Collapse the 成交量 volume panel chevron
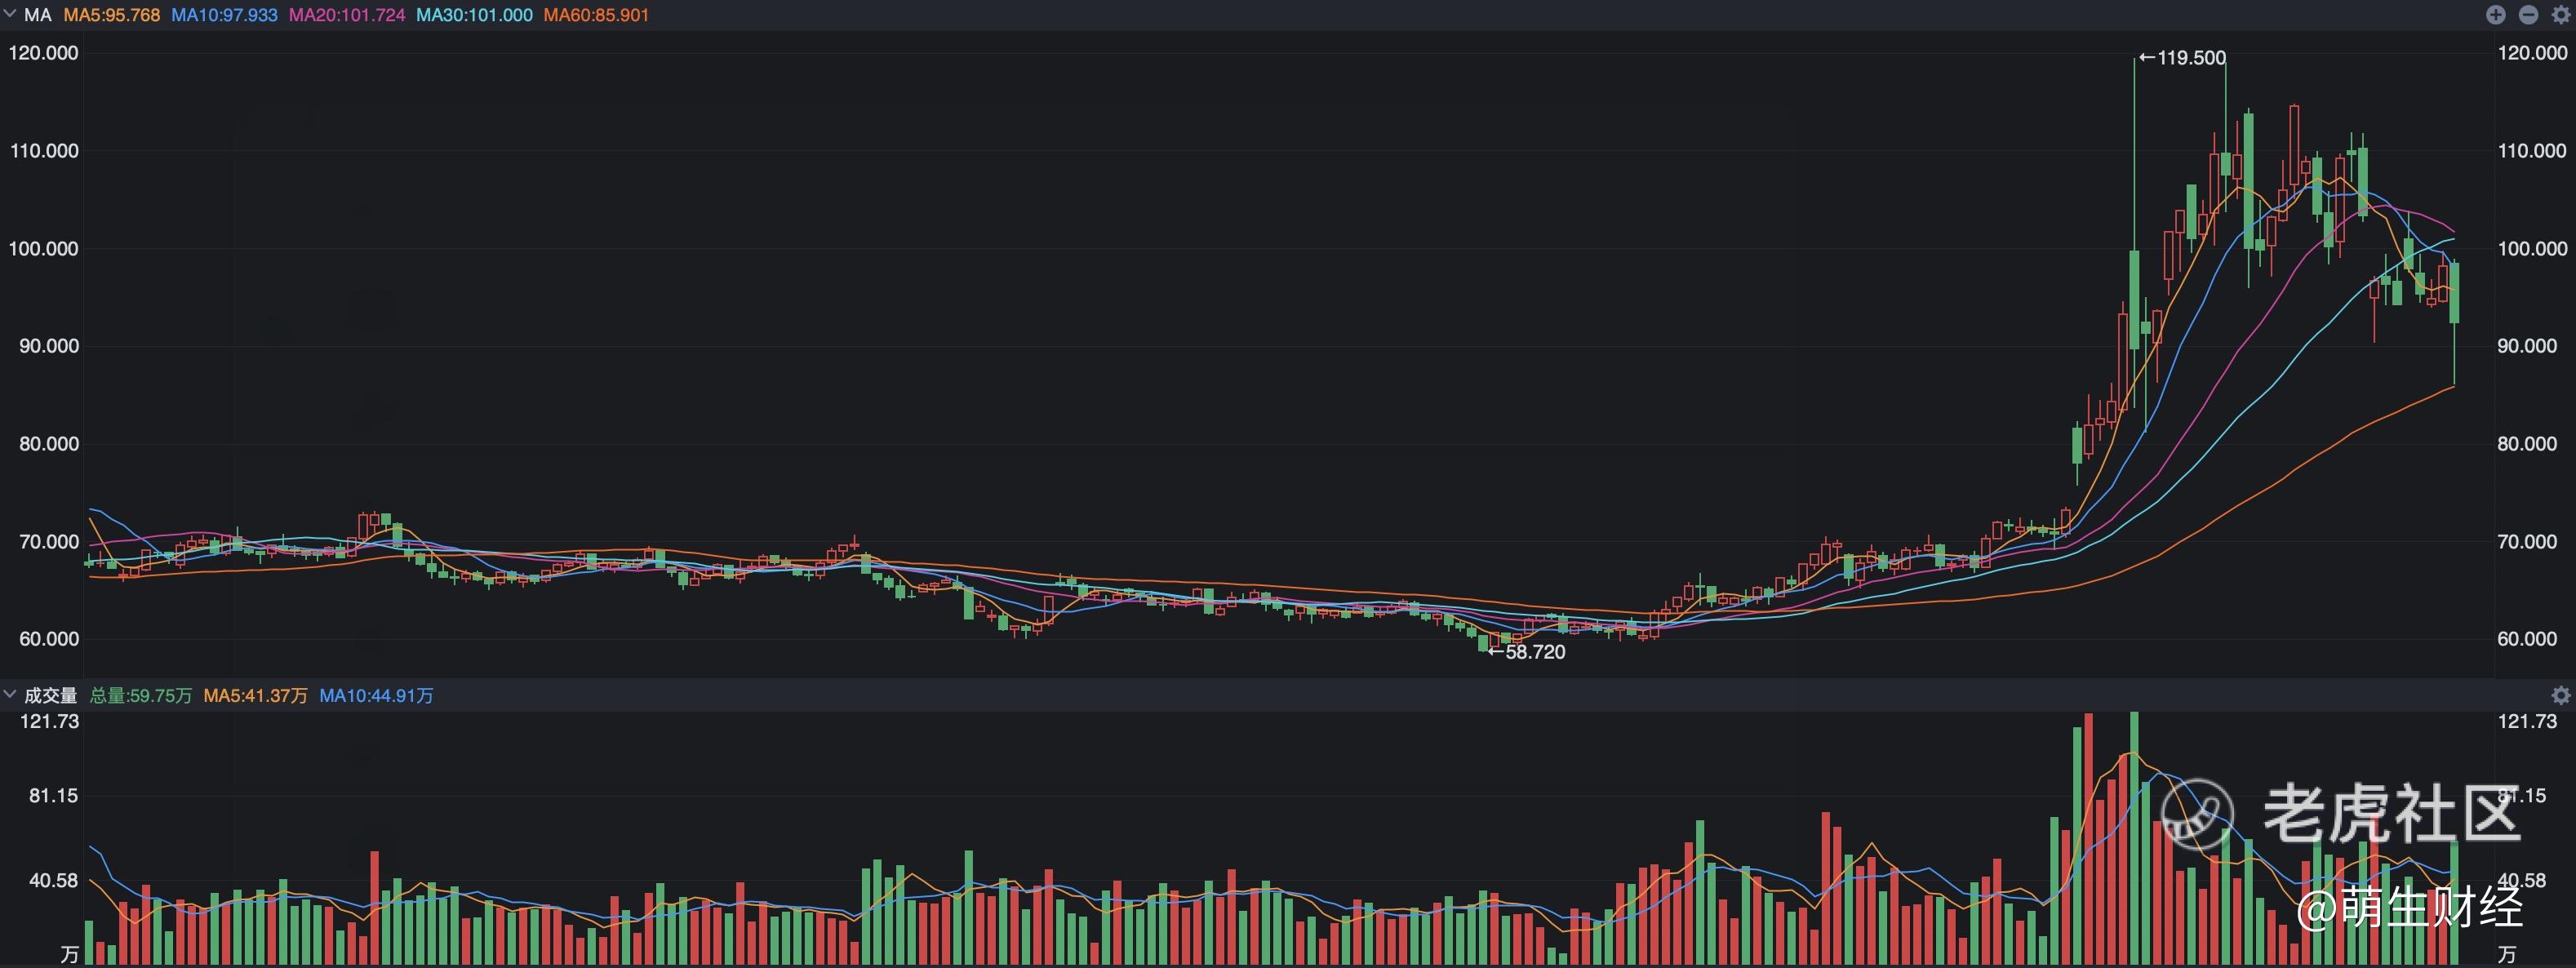 [10, 694]
